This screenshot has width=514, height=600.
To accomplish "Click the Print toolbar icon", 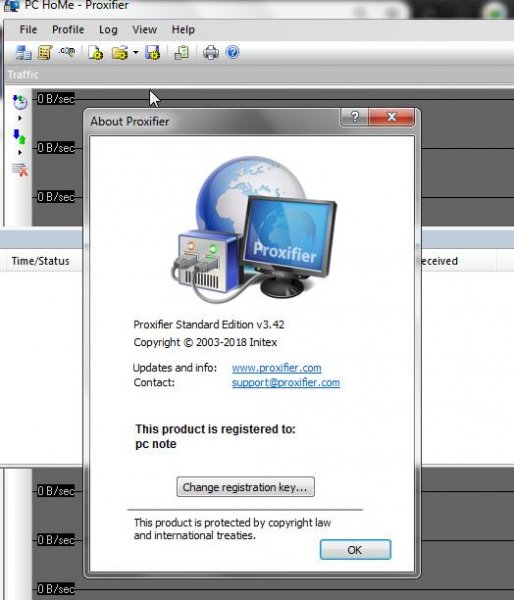I will [x=210, y=52].
